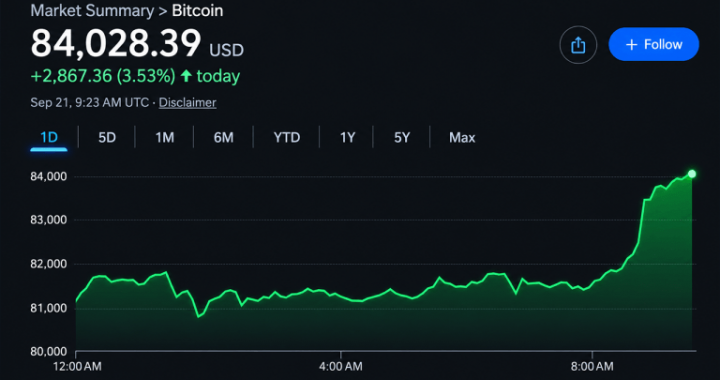Click the Sep 21, 9:23 AM UTC timestamp

pos(90,103)
